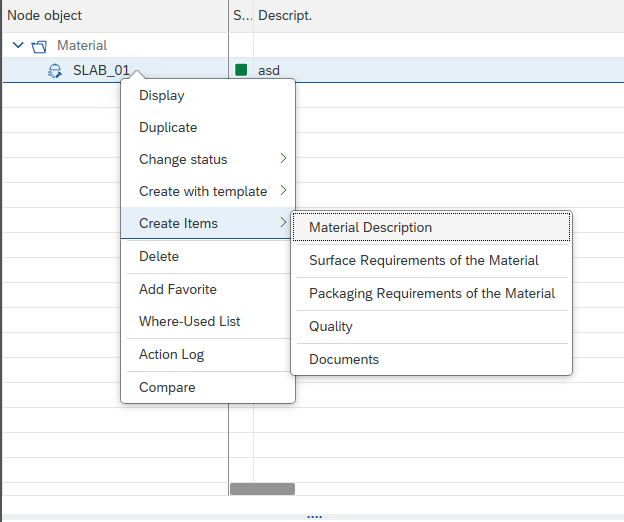Pick Quality from the submenu

[x=330, y=326]
